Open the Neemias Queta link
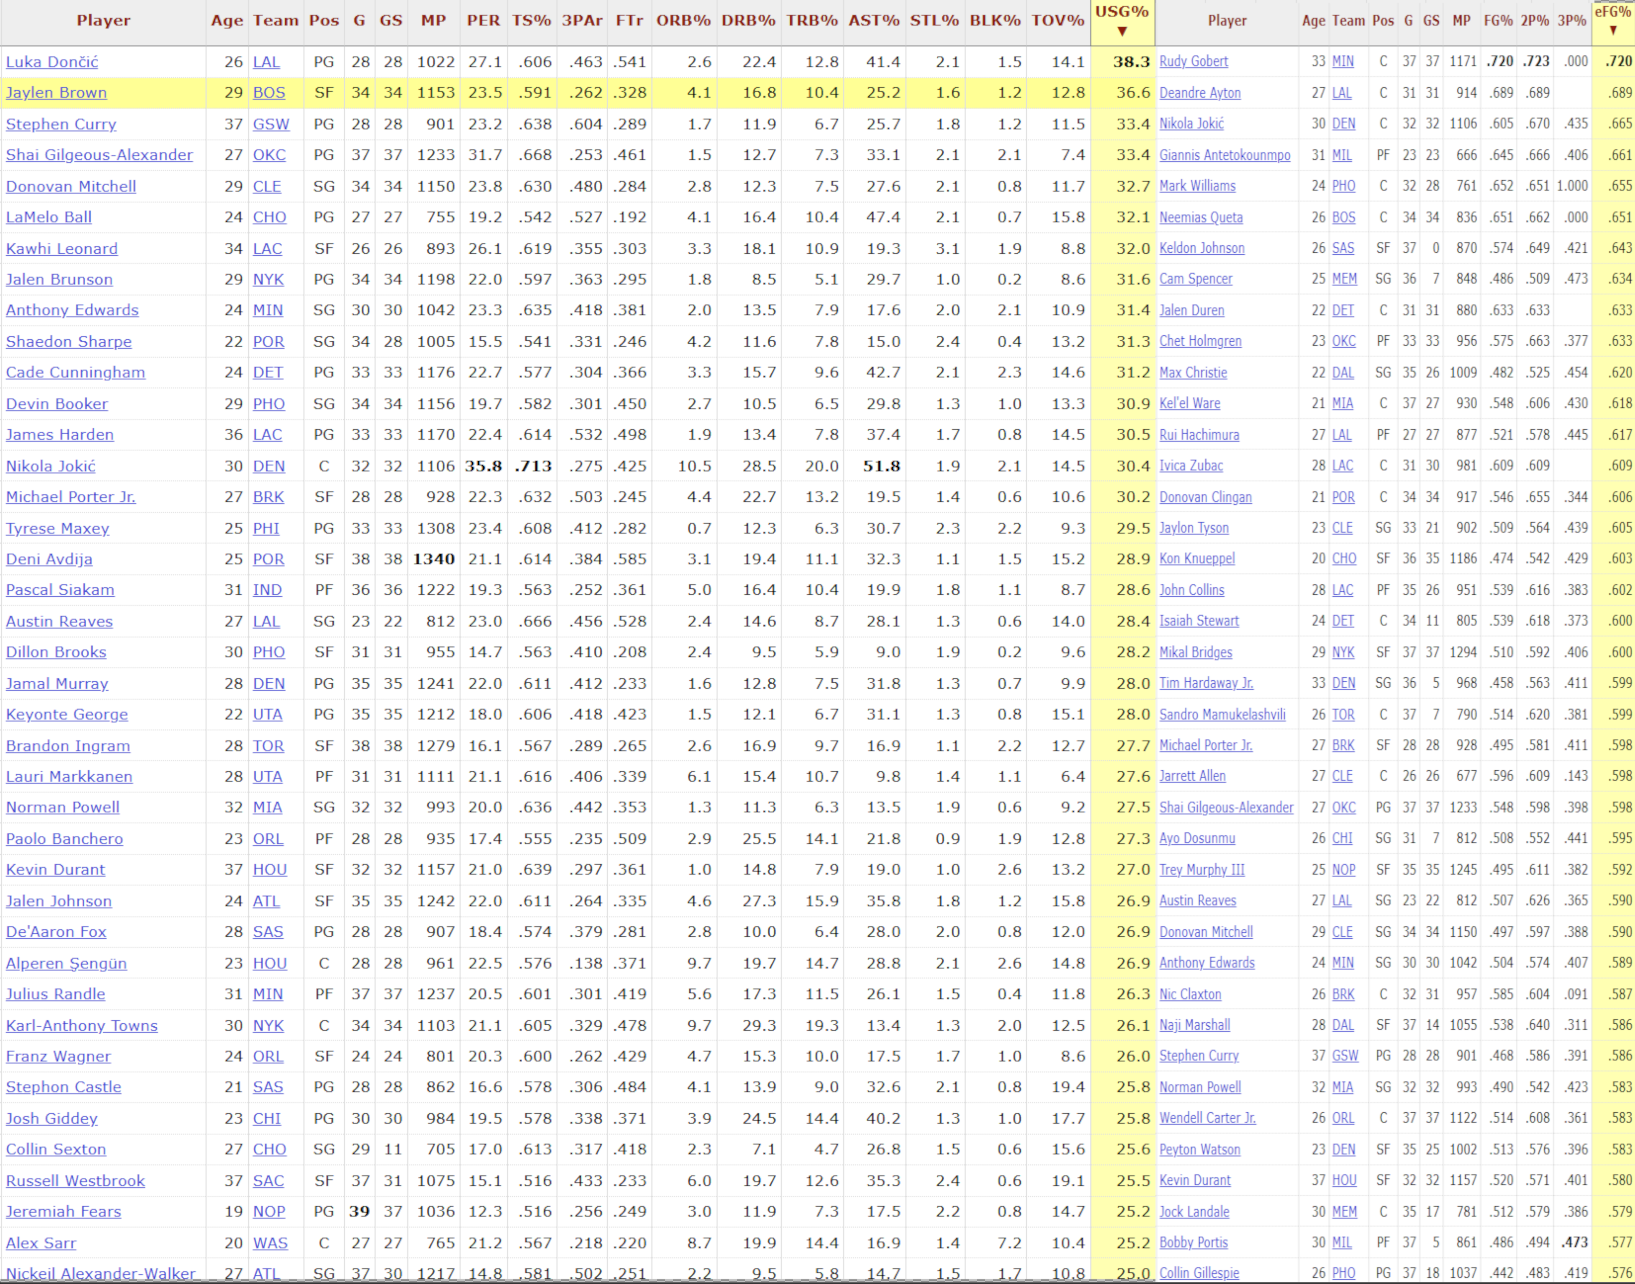Image resolution: width=1635 pixels, height=1284 pixels. point(1201,217)
